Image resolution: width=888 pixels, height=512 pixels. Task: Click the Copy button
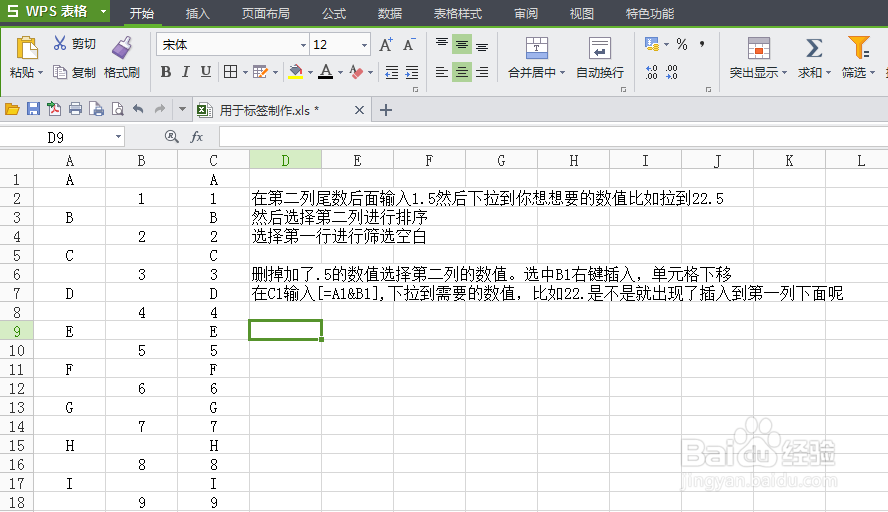pos(74,72)
